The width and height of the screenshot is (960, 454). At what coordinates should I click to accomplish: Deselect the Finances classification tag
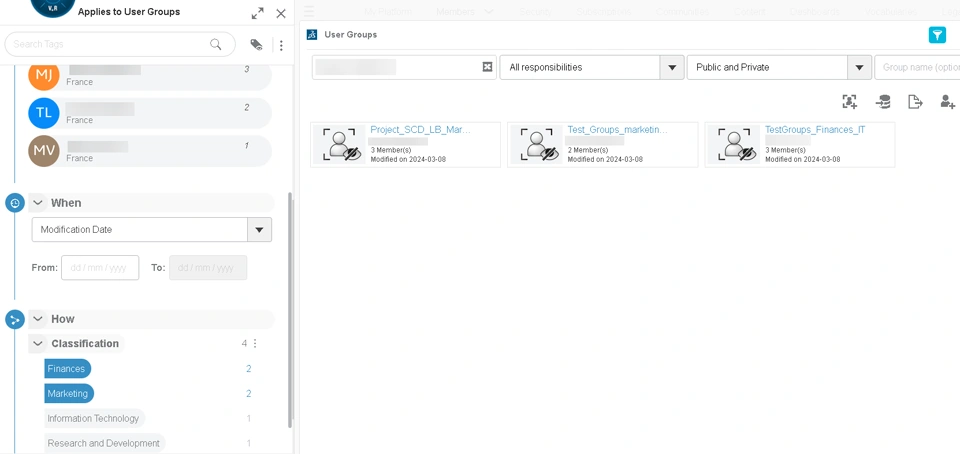[x=67, y=369]
